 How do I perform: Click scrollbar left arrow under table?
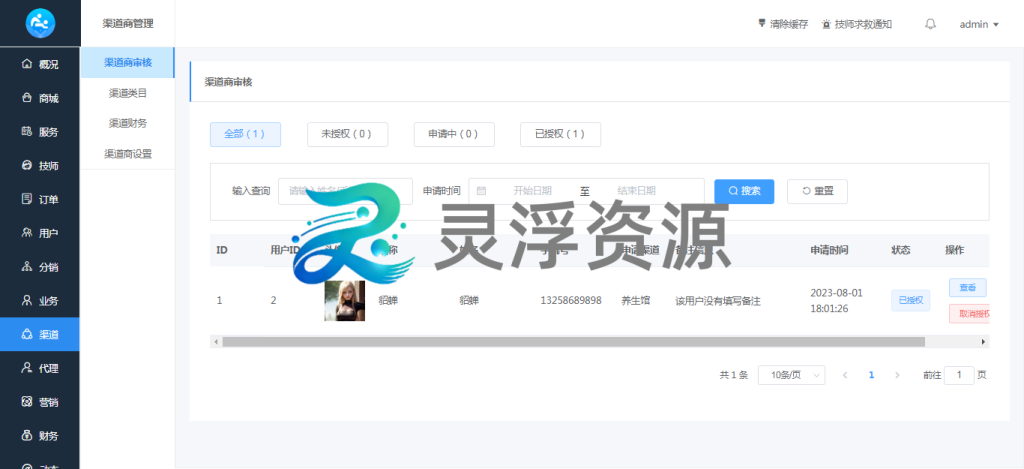coord(215,342)
